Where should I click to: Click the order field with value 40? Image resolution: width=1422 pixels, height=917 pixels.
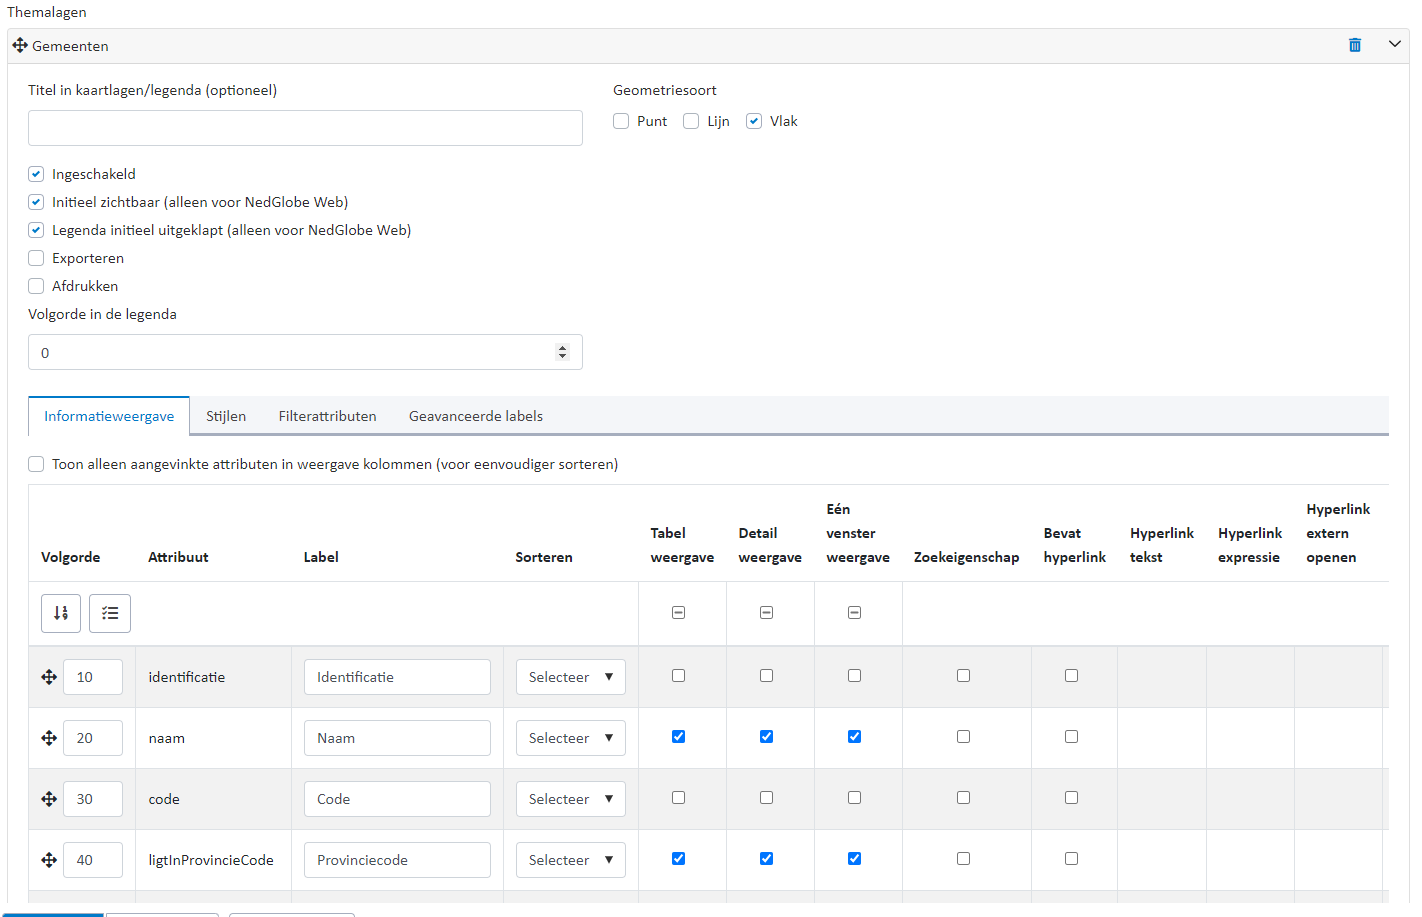point(93,860)
